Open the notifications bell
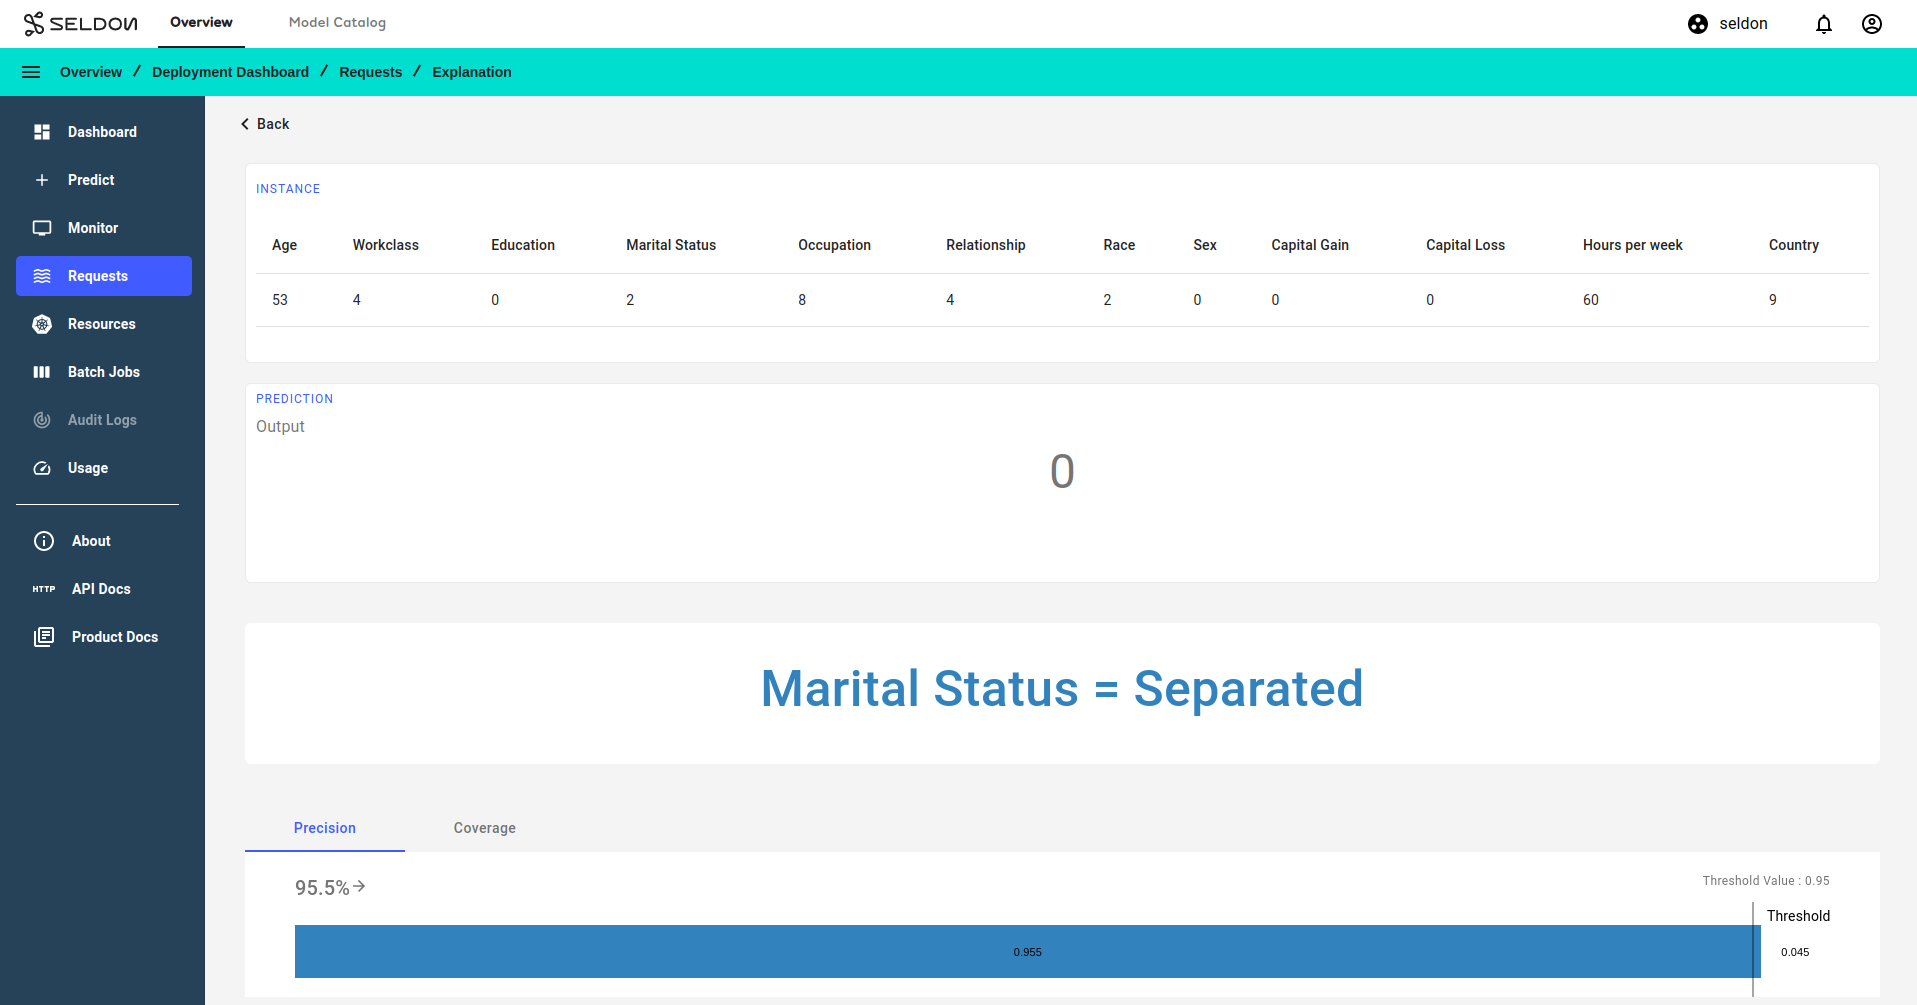 (x=1824, y=24)
